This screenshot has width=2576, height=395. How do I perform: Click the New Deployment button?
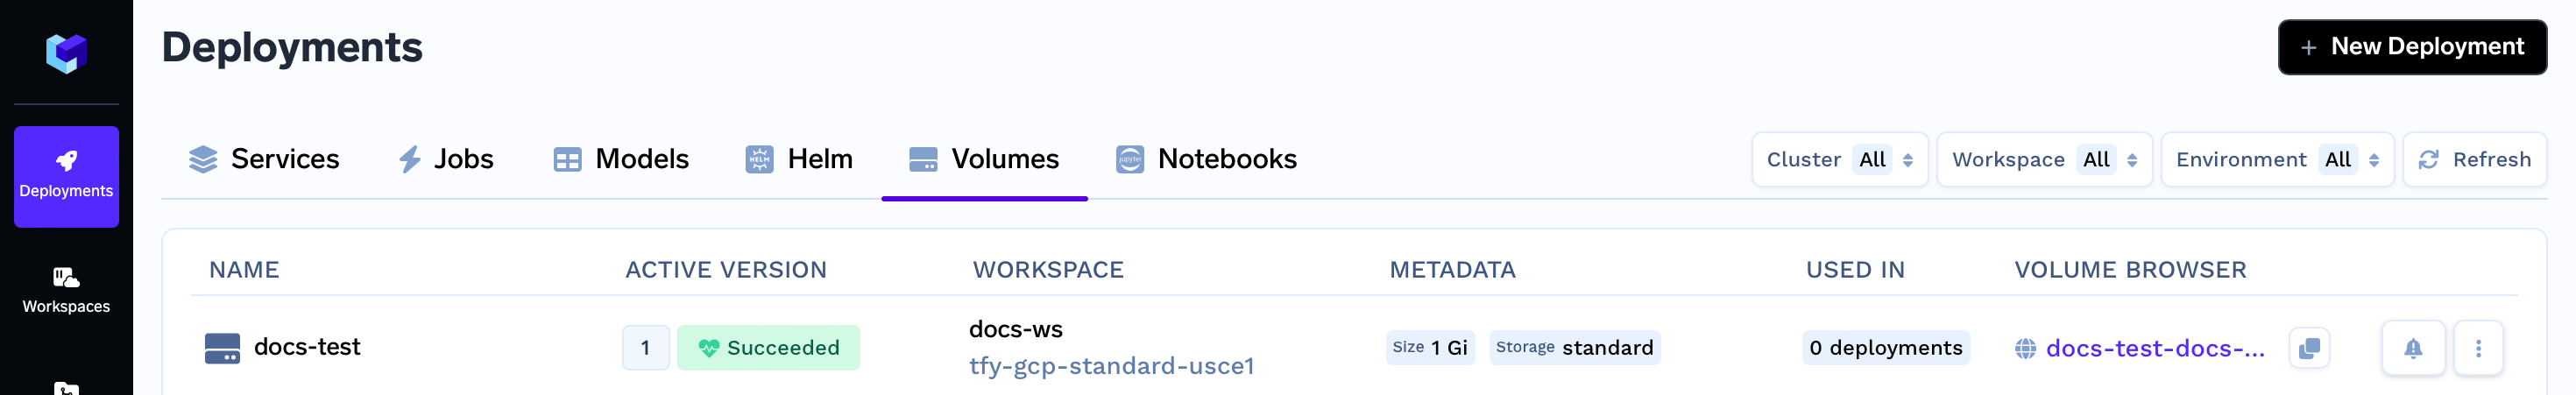(x=2412, y=47)
